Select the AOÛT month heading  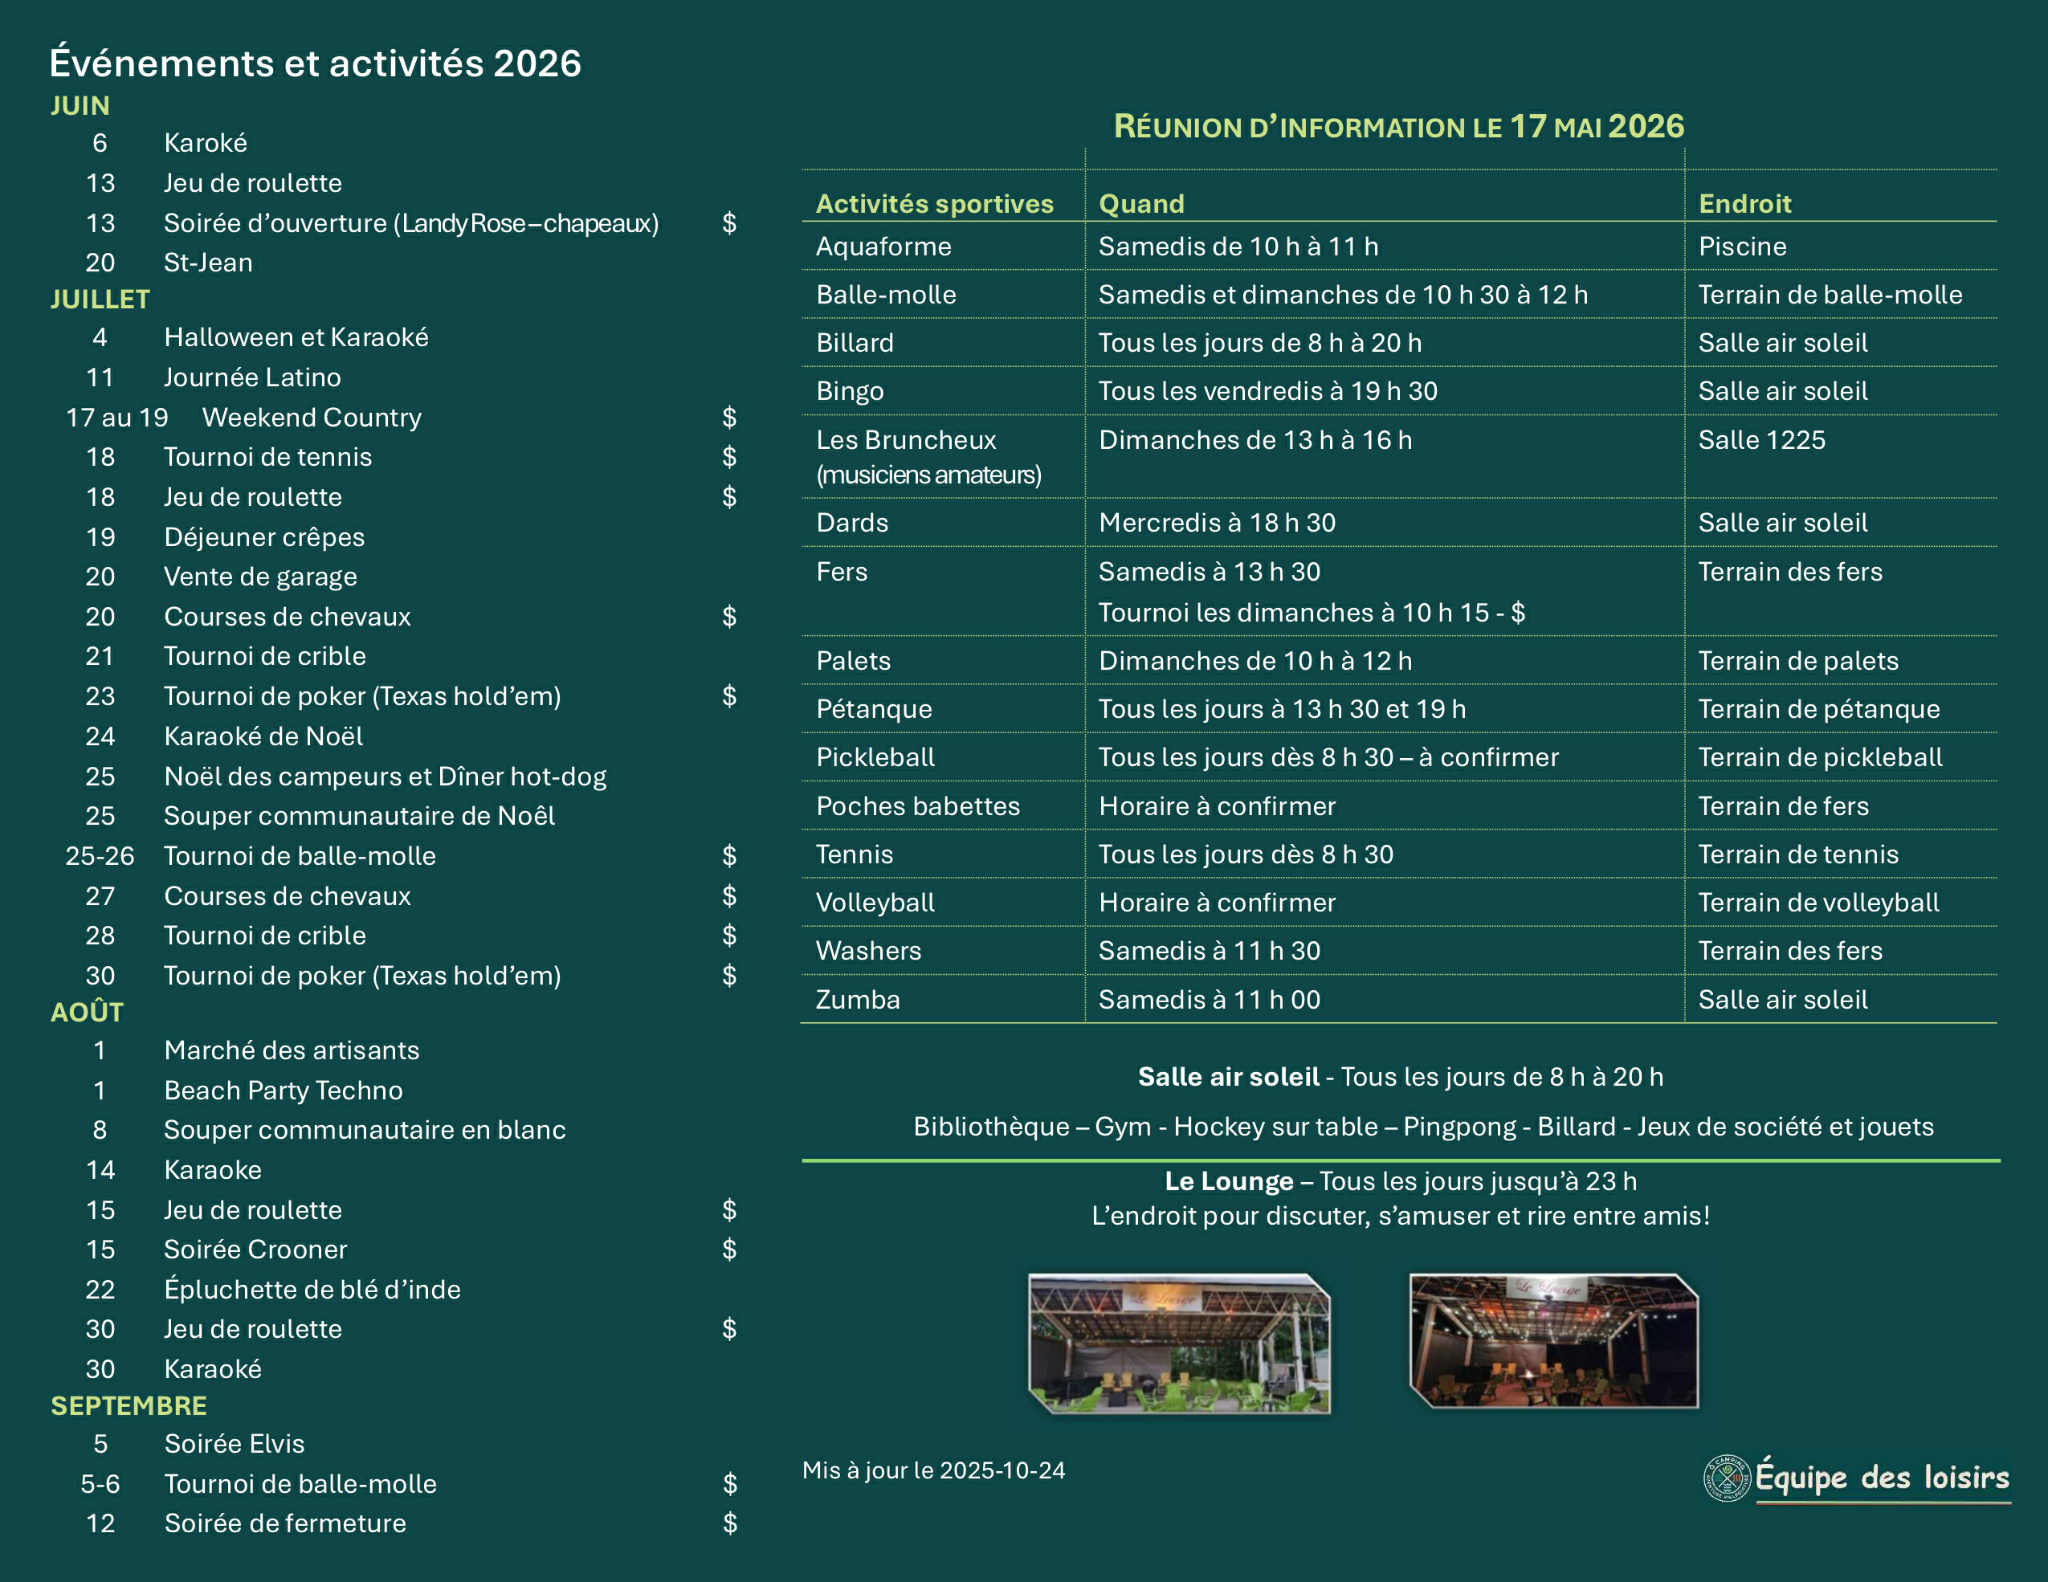(87, 1012)
